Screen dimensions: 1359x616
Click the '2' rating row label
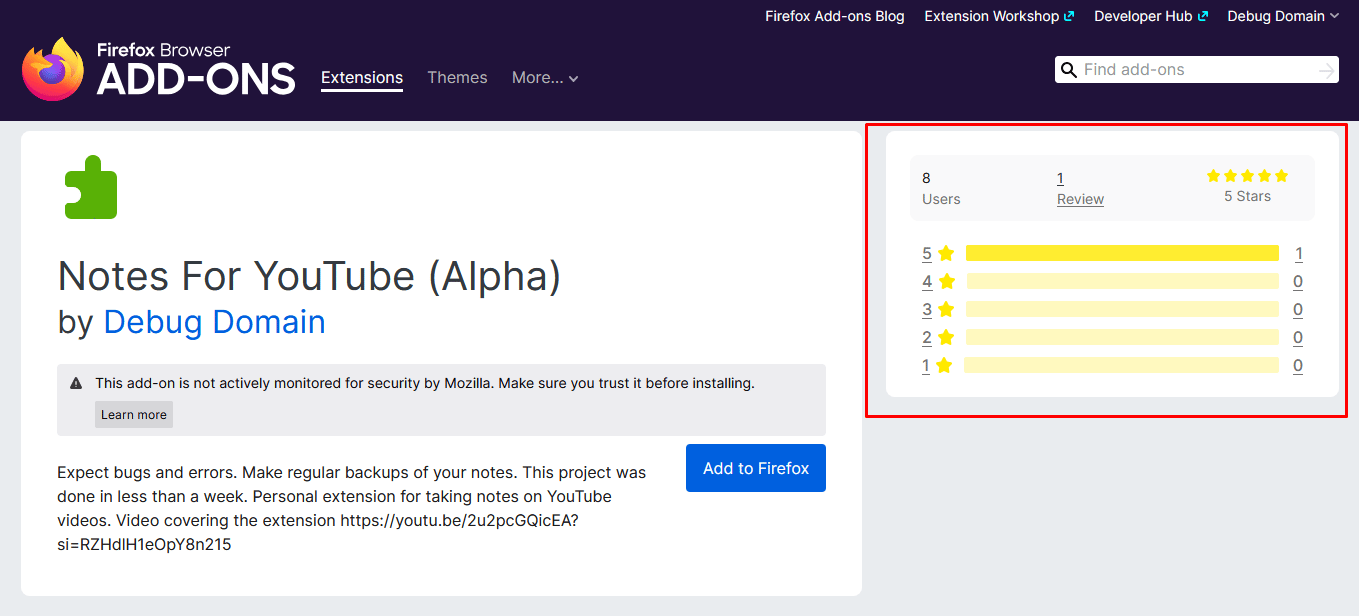[927, 338]
